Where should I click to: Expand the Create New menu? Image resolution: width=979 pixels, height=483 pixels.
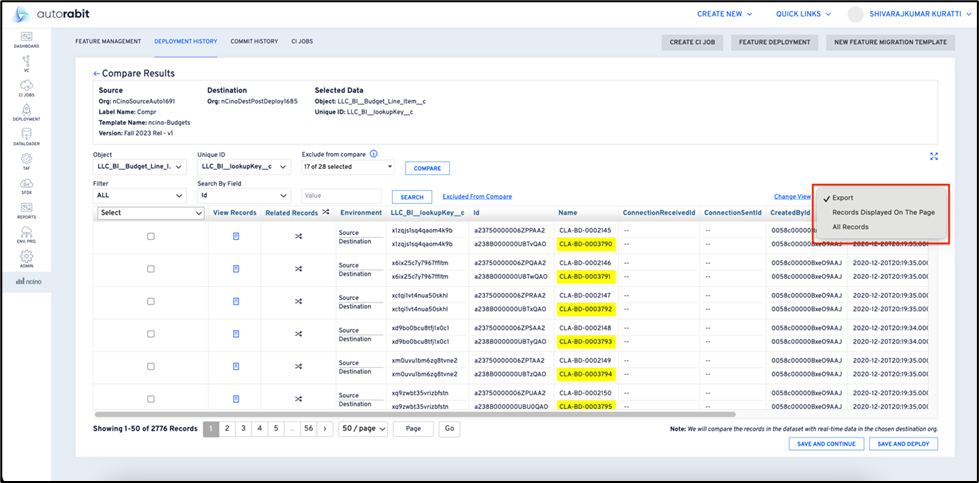pos(724,14)
